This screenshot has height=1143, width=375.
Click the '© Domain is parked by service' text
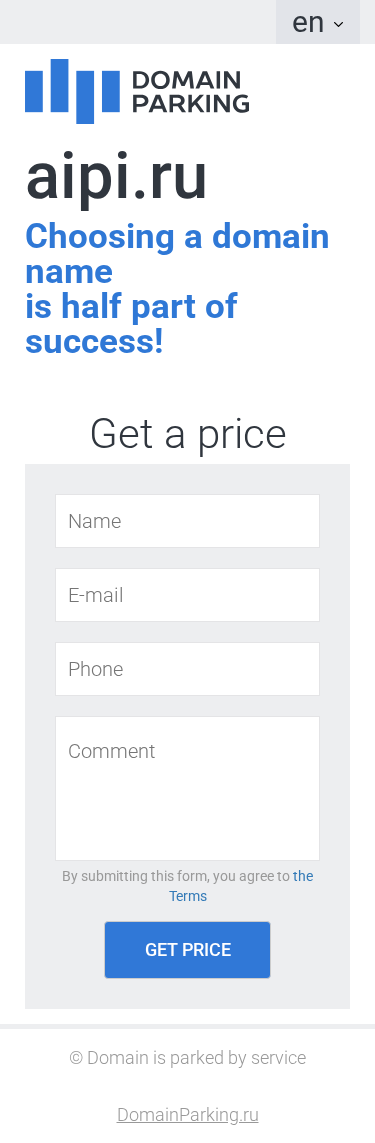tap(188, 1058)
